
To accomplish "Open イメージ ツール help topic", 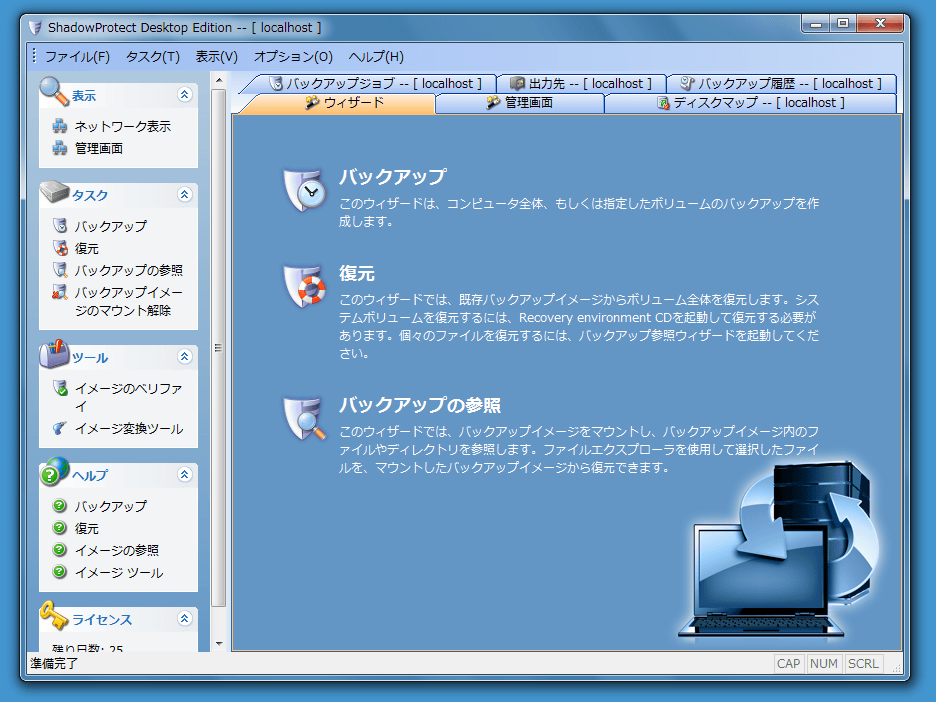I will tap(119, 573).
